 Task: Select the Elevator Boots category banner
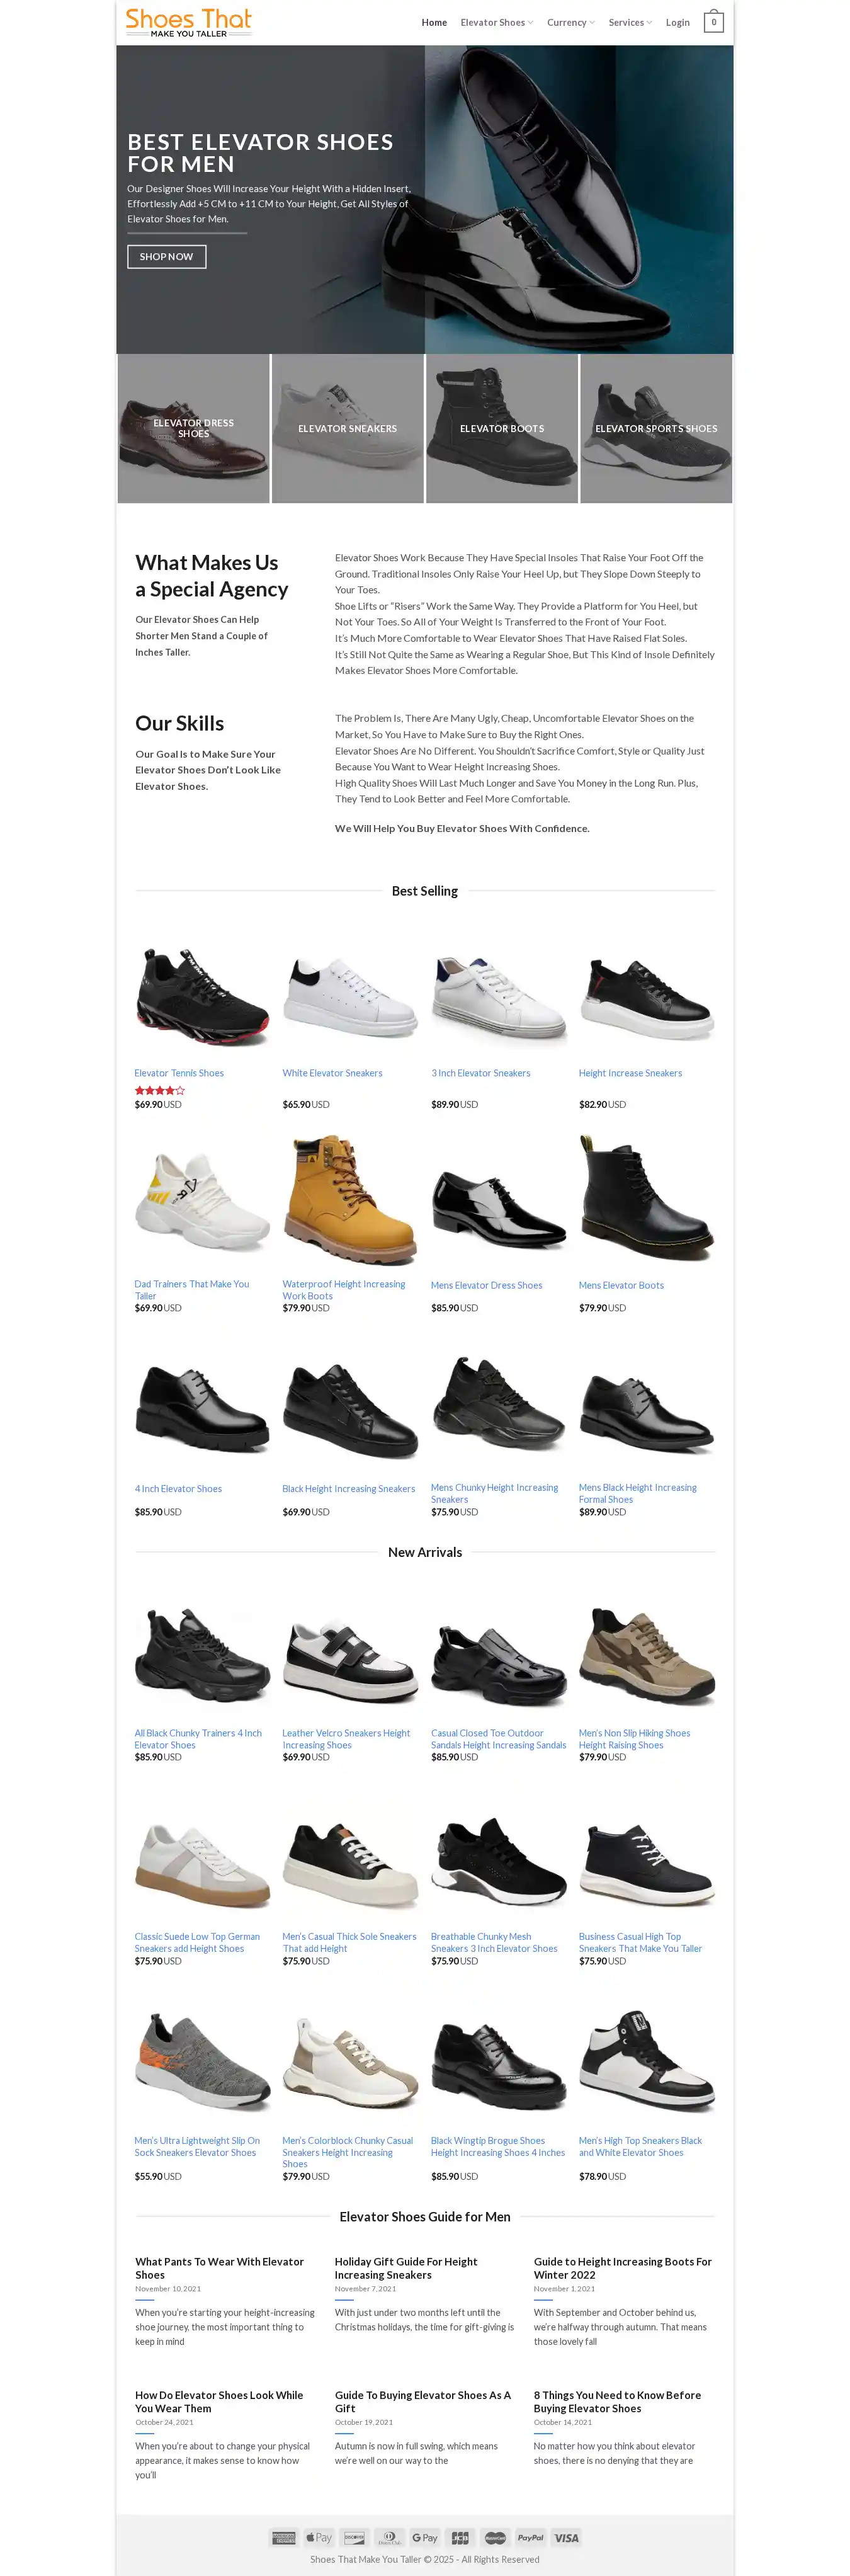[x=502, y=428]
